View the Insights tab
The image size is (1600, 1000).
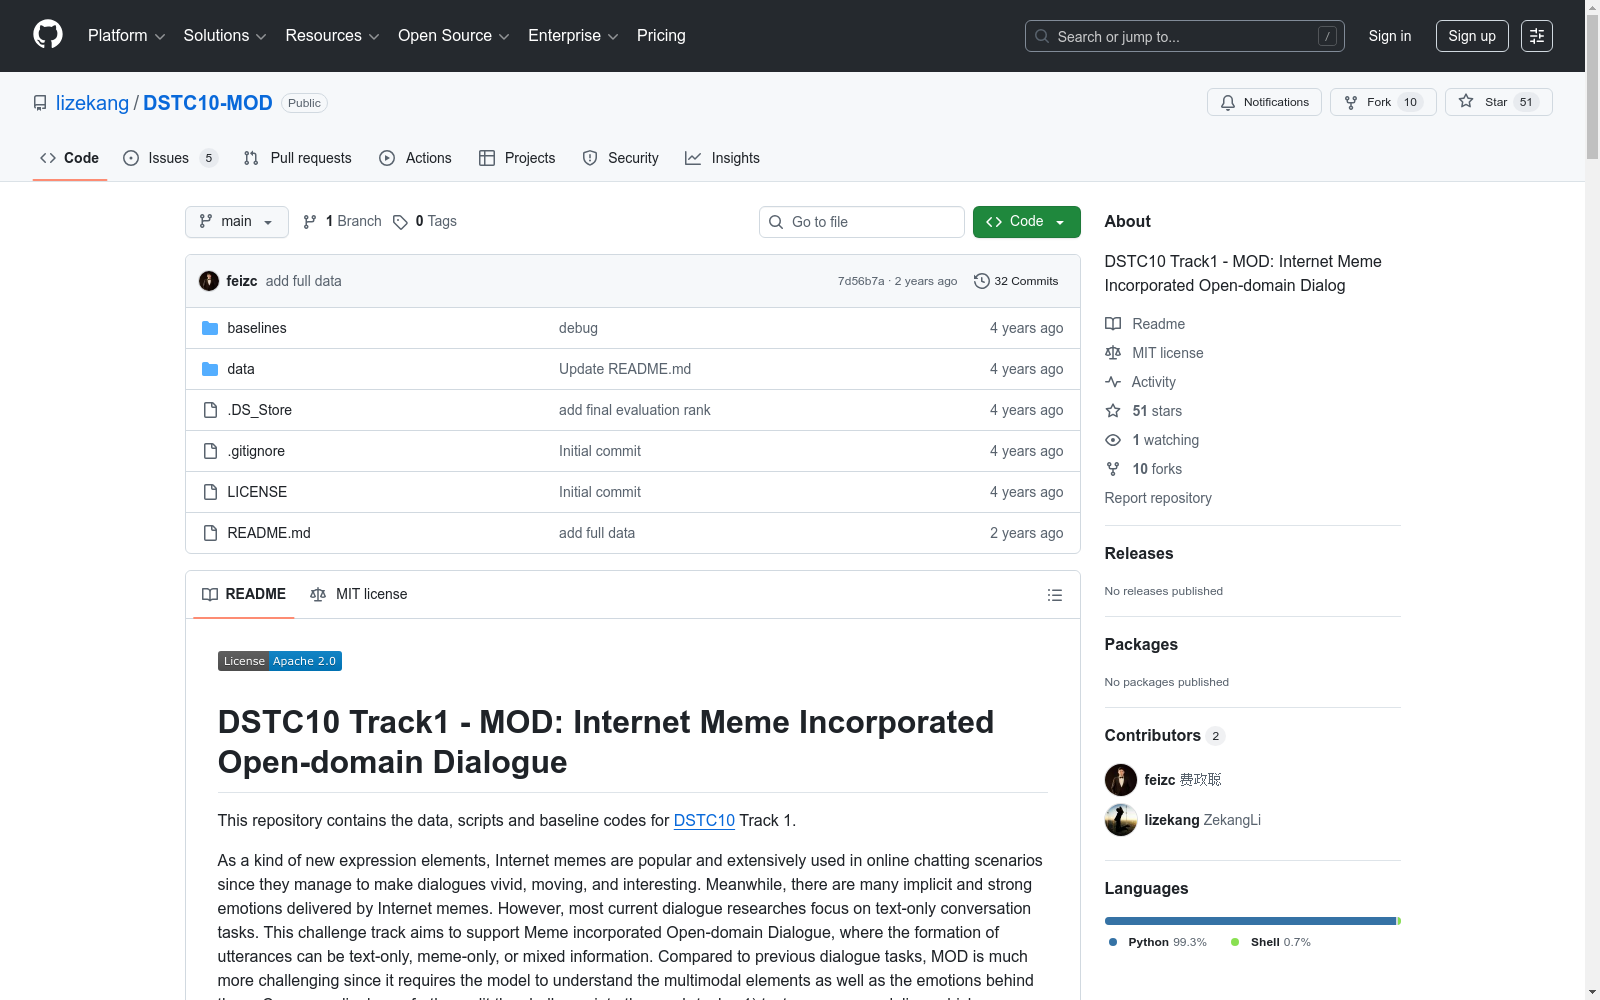click(x=722, y=158)
